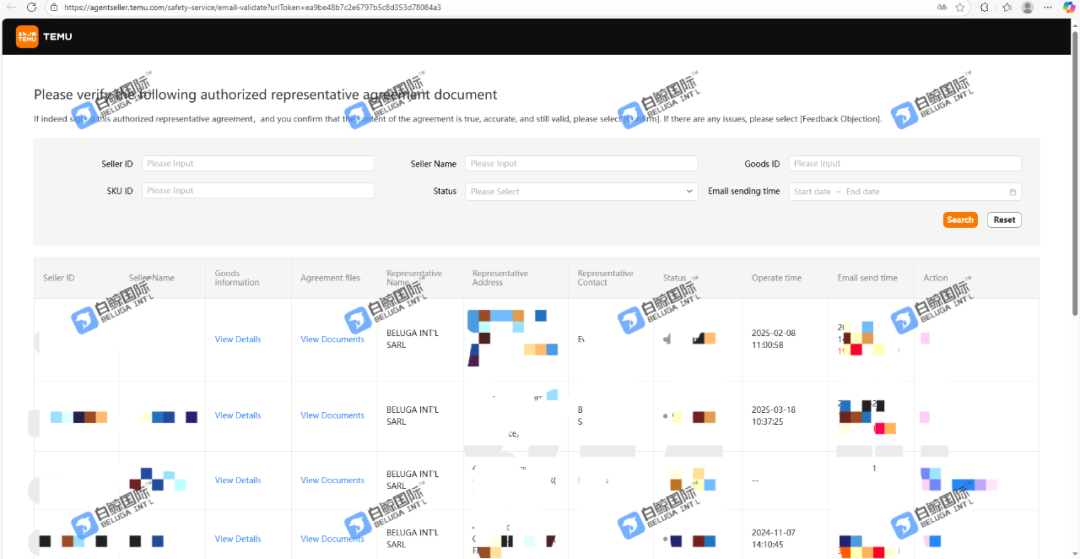Image resolution: width=1080 pixels, height=559 pixels.
Task: Open View Documents in the row without operate time
Action: (332, 480)
